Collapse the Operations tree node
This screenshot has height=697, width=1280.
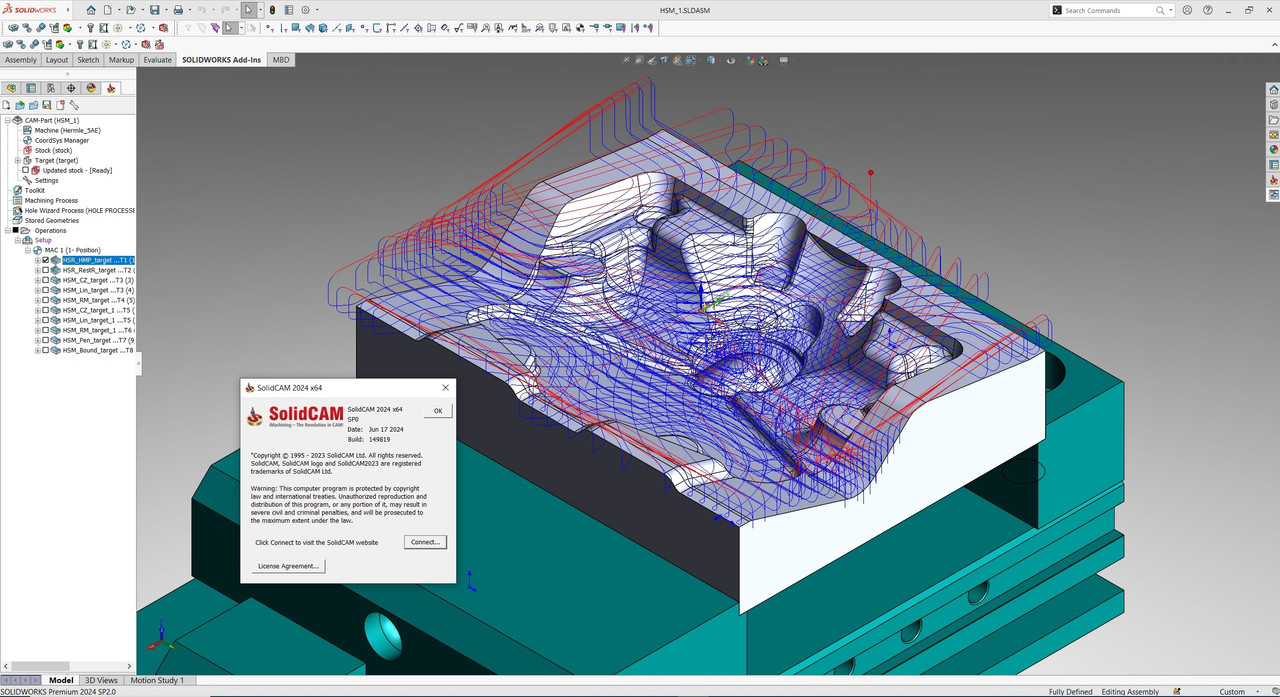click(7, 230)
